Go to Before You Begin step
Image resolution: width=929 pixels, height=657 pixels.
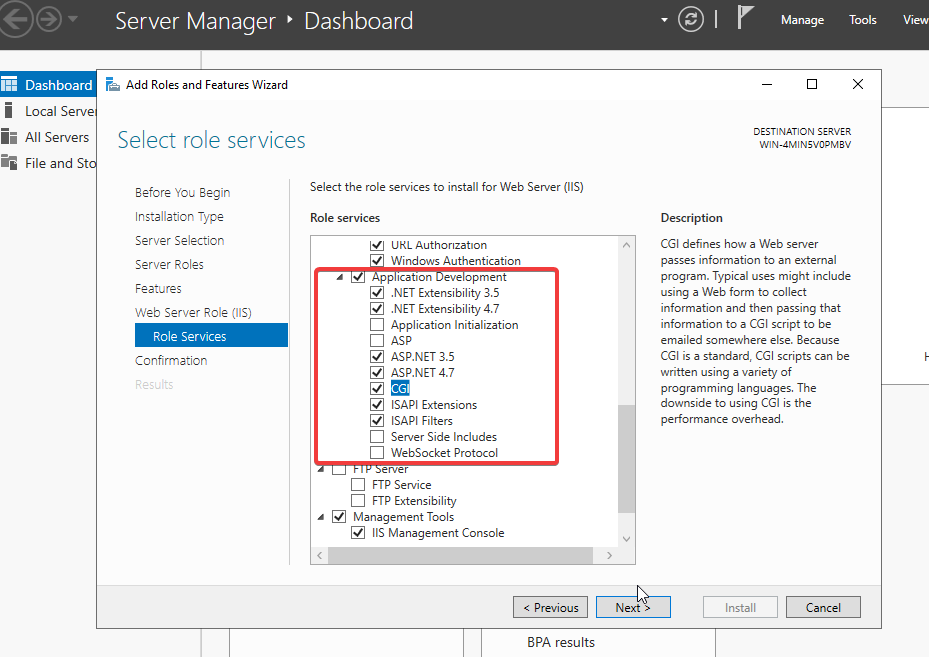tap(182, 193)
